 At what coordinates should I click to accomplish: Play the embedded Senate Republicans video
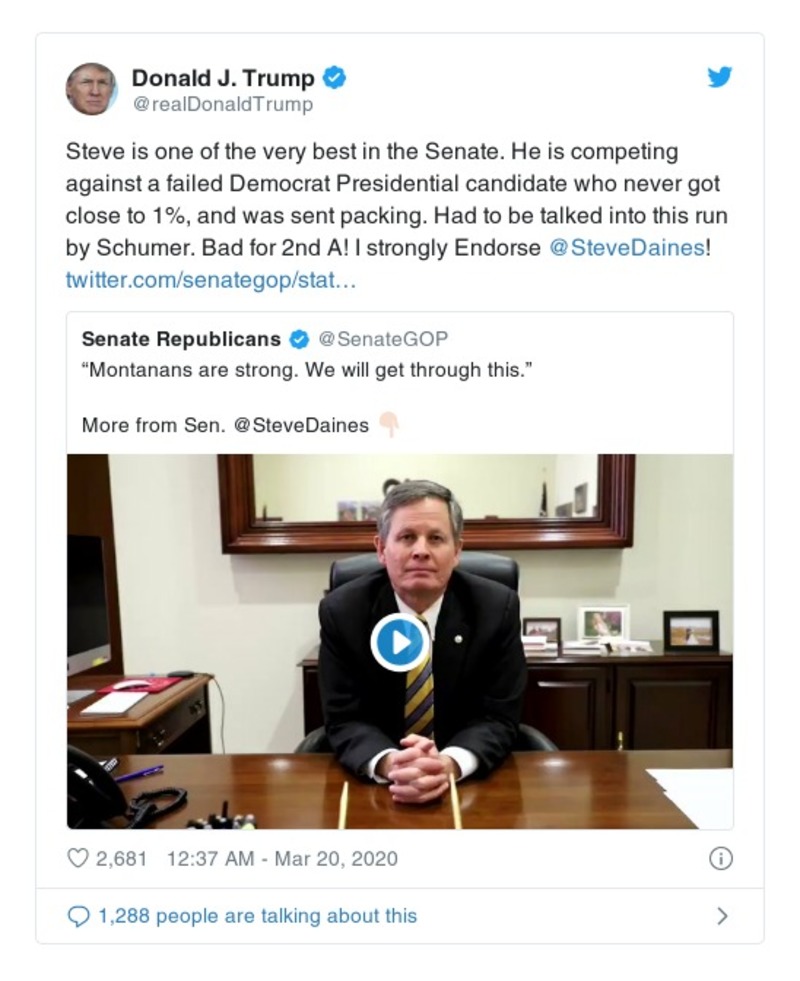coord(400,642)
